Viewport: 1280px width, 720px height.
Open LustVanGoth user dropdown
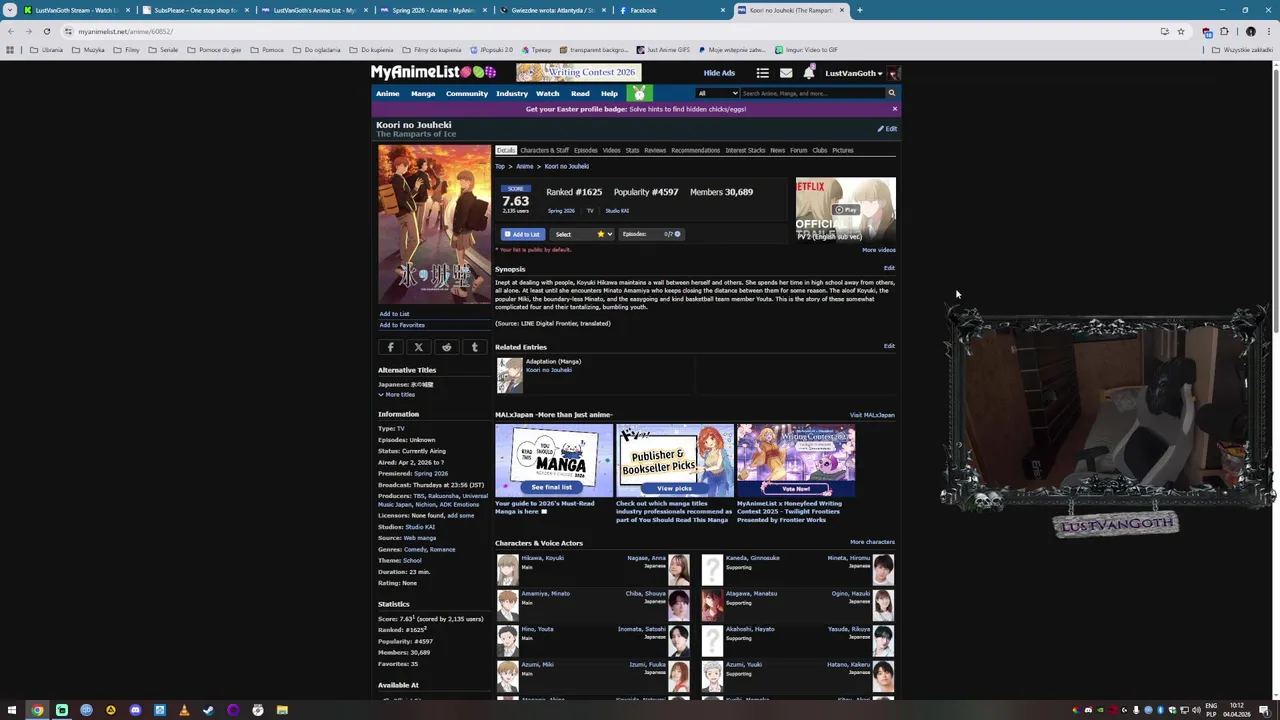click(854, 73)
